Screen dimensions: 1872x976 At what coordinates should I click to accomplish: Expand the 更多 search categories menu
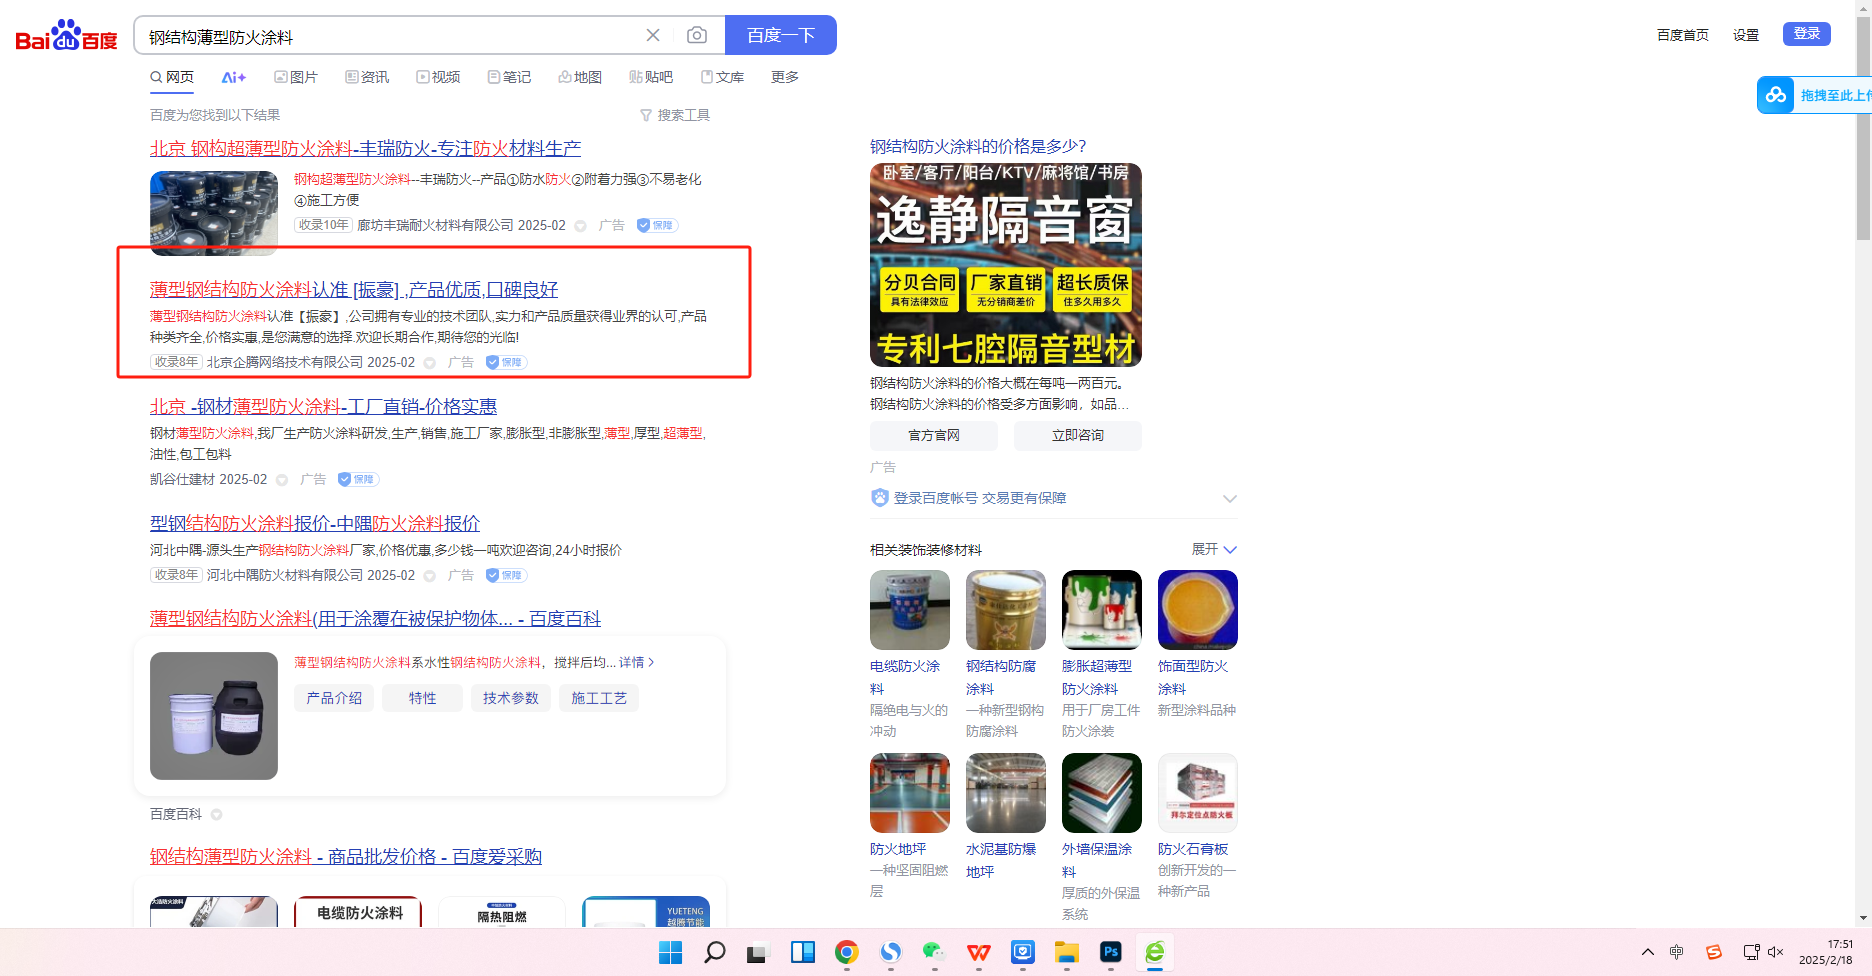(785, 77)
